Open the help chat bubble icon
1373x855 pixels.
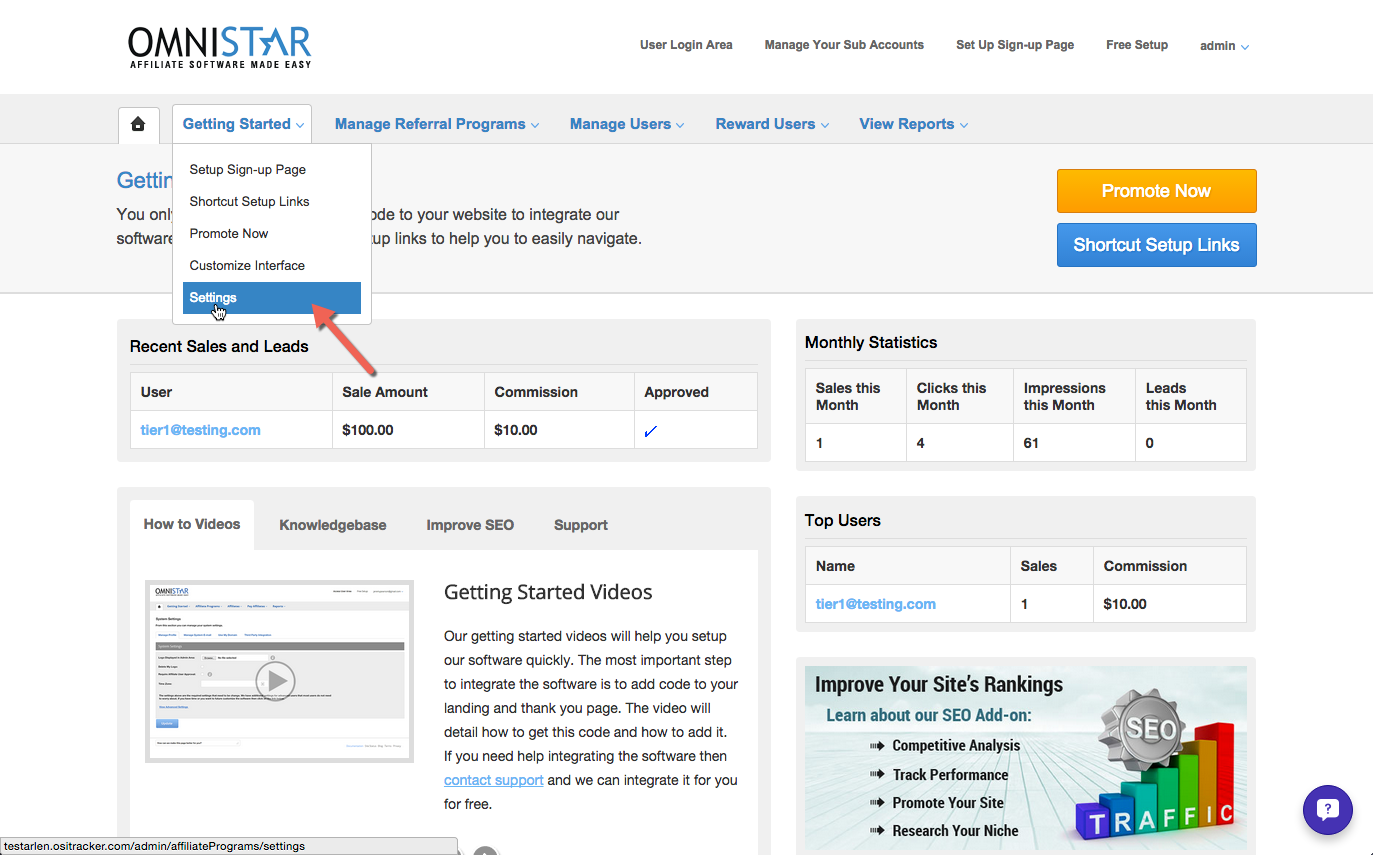click(x=1327, y=809)
